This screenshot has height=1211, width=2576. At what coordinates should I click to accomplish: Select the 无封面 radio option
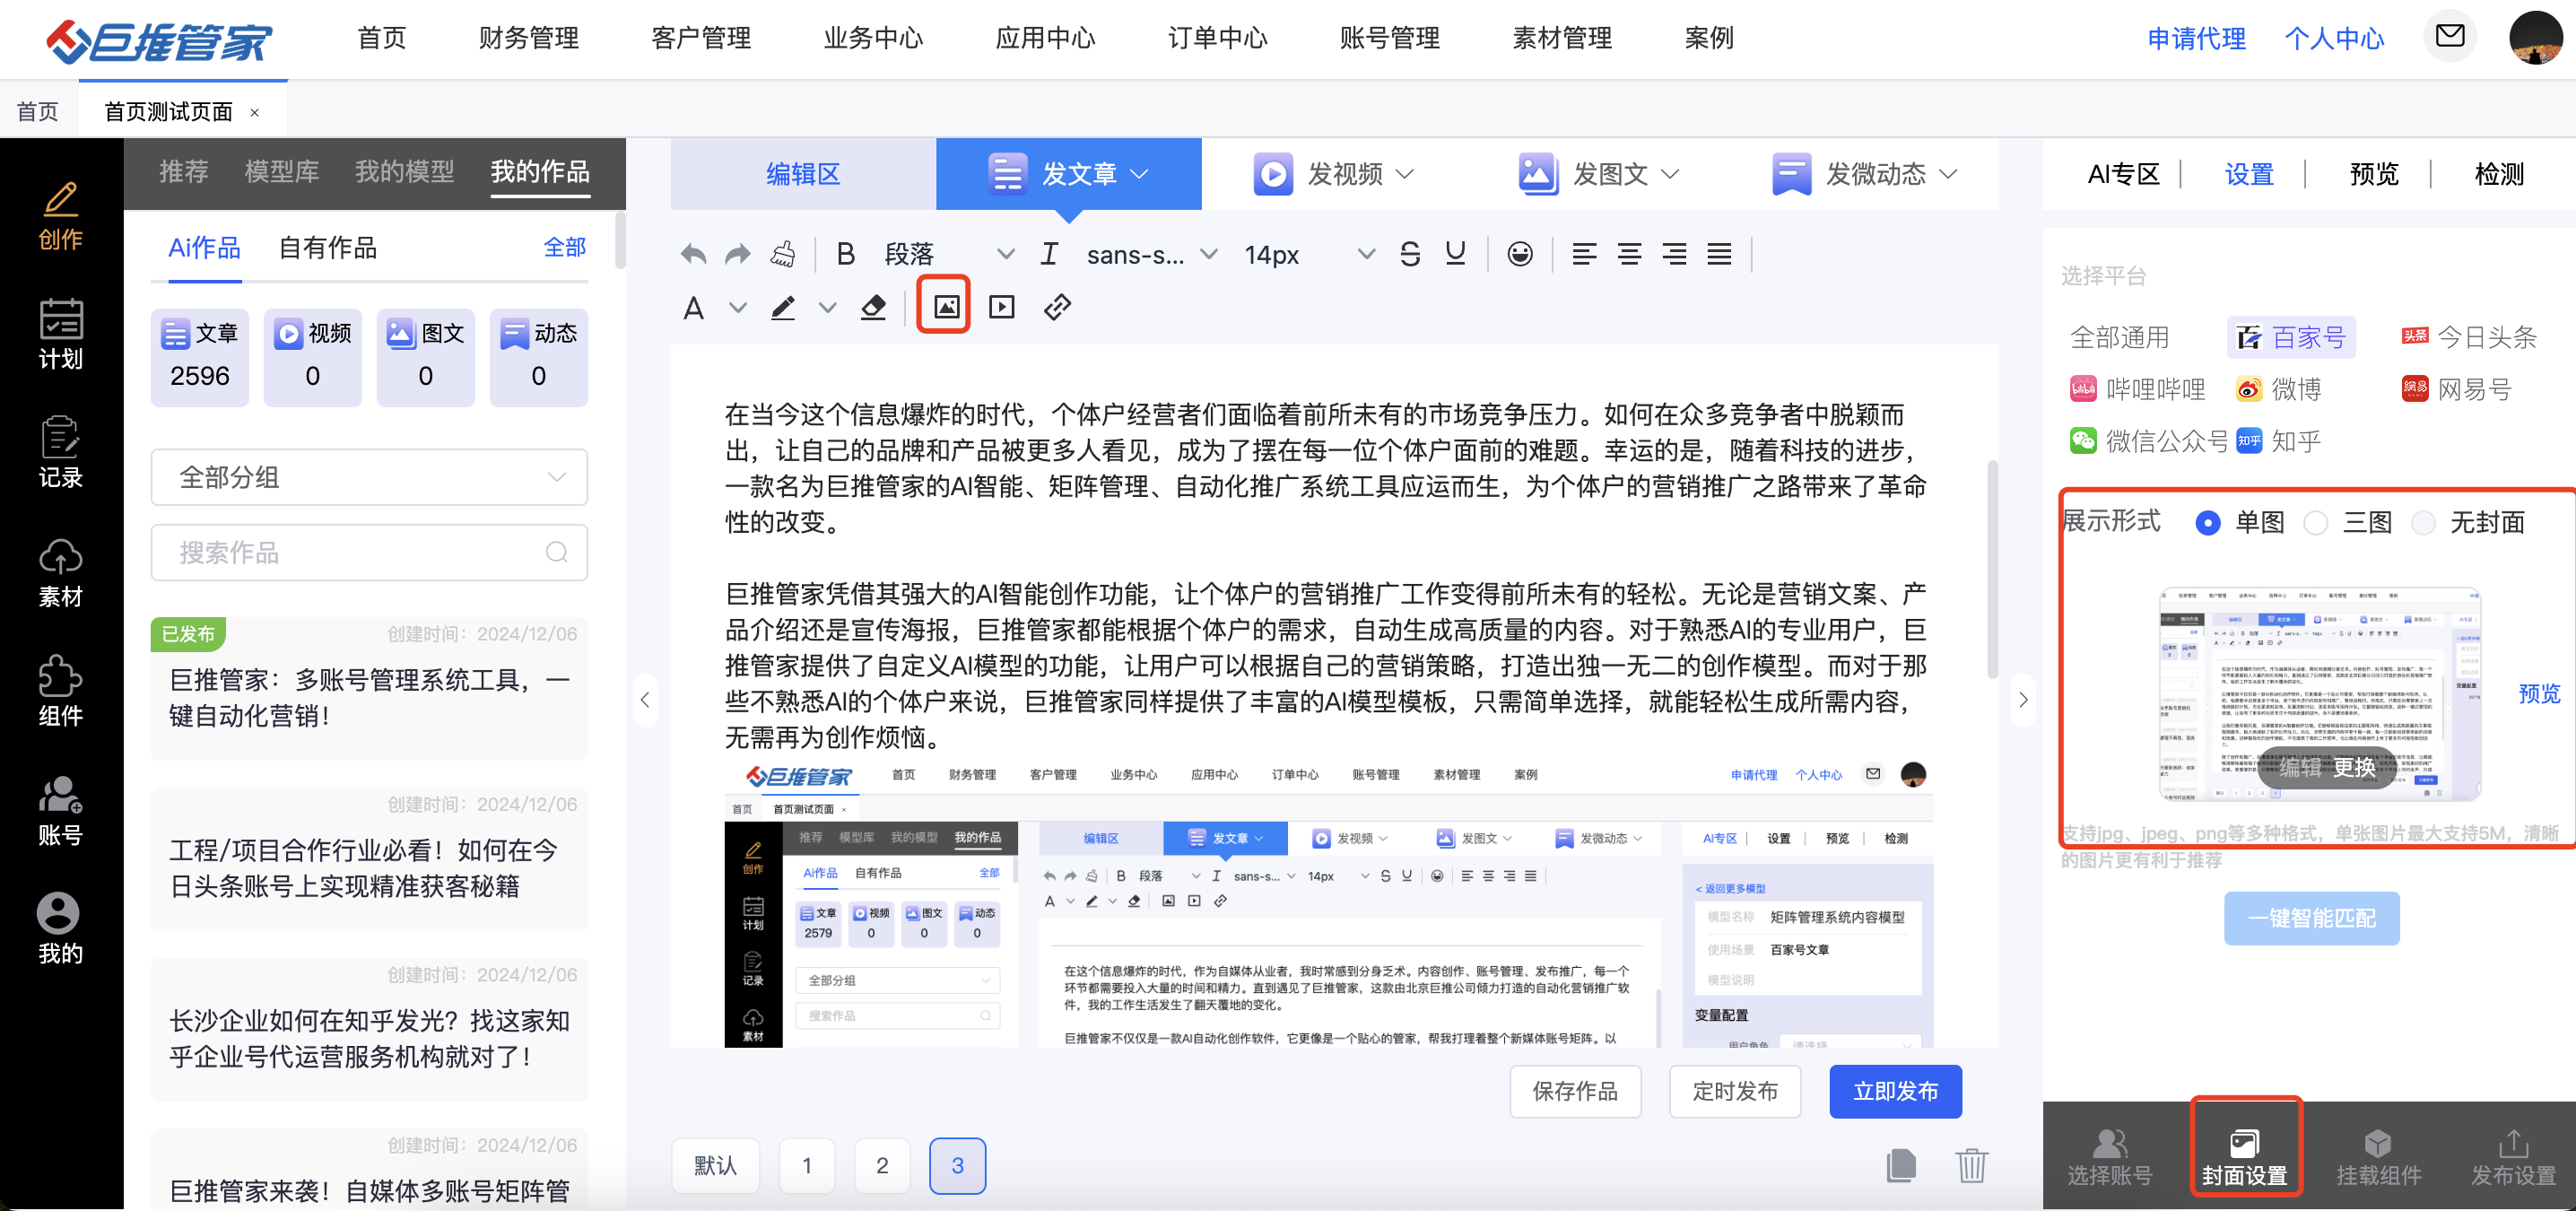(2423, 522)
